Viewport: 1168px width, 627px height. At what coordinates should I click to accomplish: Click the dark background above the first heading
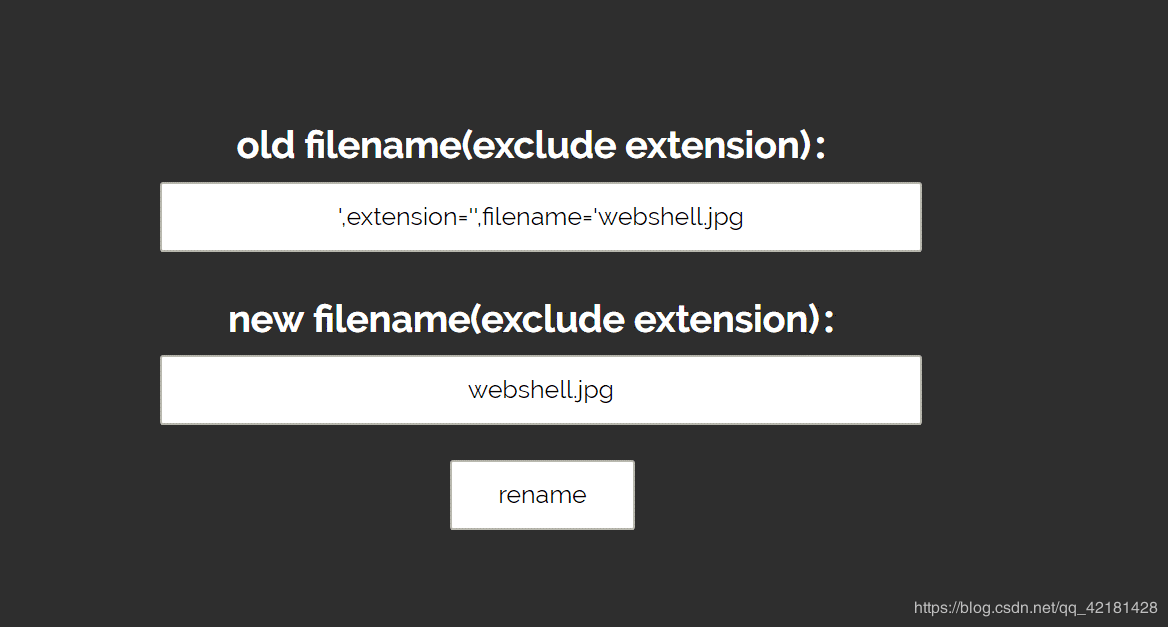pyautogui.click(x=531, y=60)
